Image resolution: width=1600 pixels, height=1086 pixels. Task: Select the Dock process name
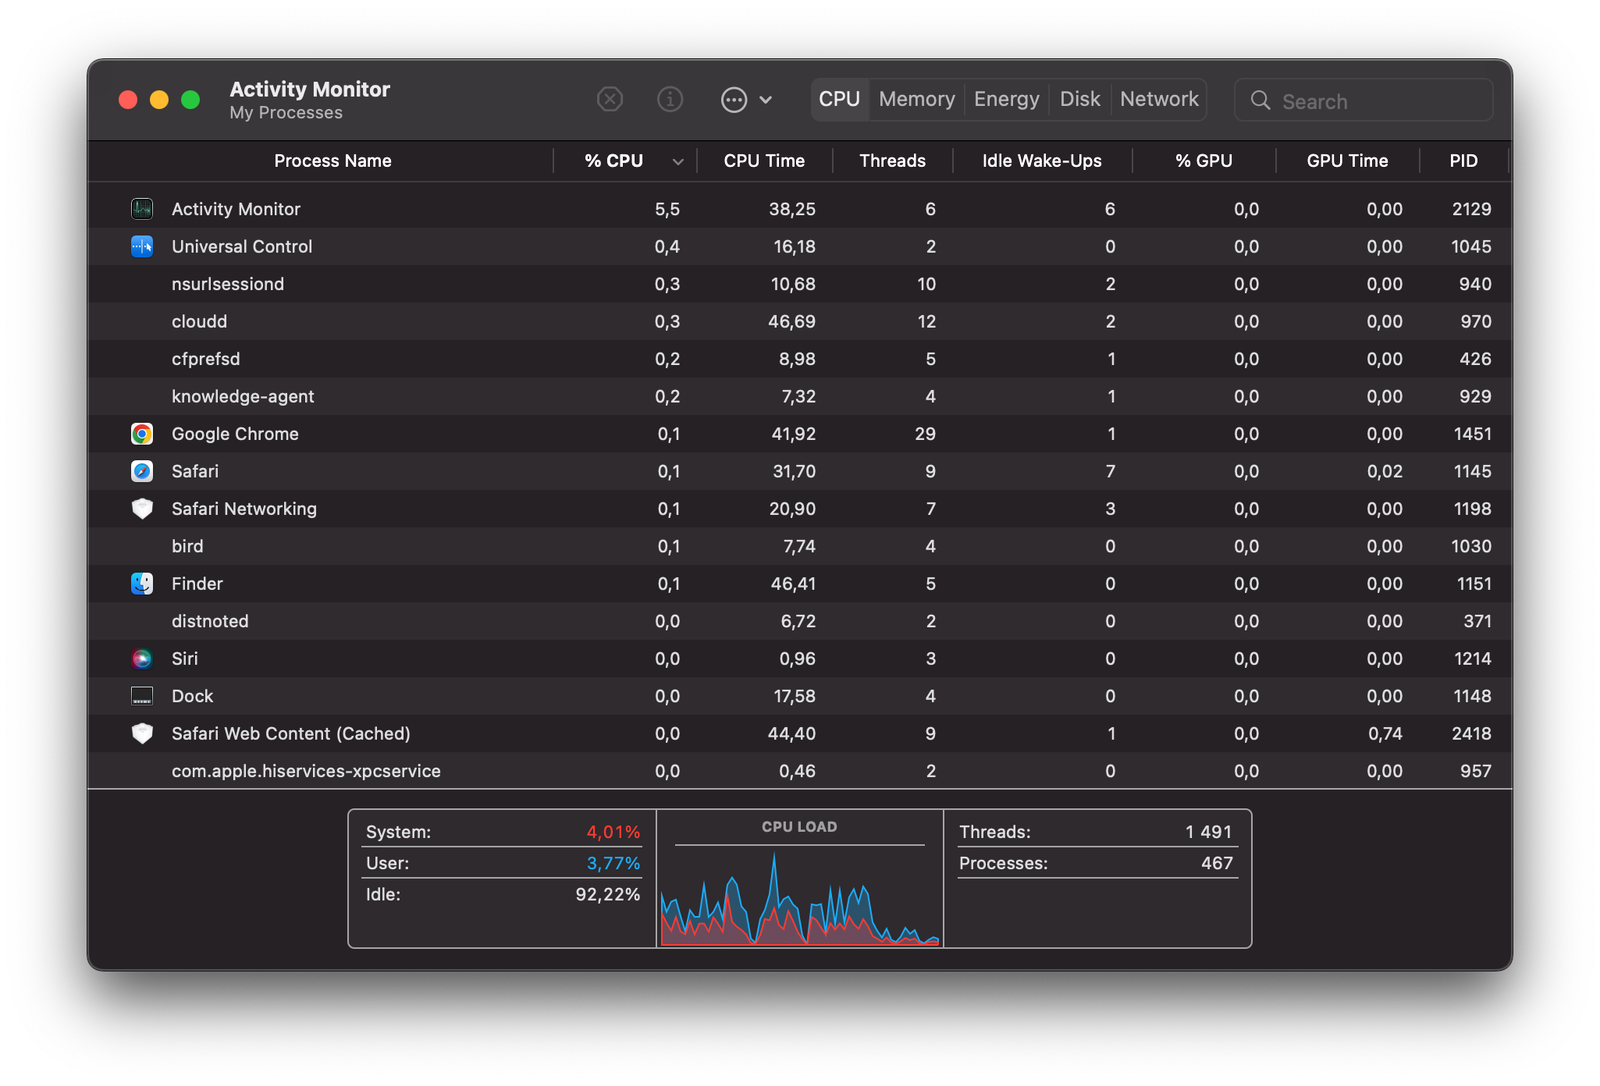tap(192, 696)
